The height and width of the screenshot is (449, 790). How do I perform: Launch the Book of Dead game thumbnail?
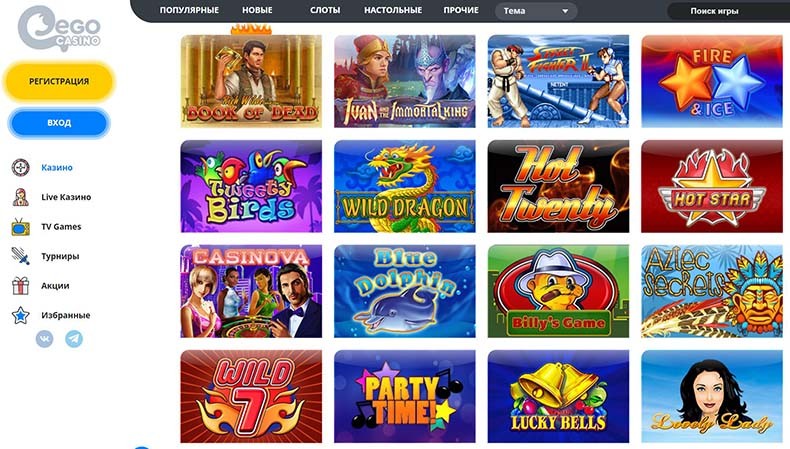coord(251,81)
